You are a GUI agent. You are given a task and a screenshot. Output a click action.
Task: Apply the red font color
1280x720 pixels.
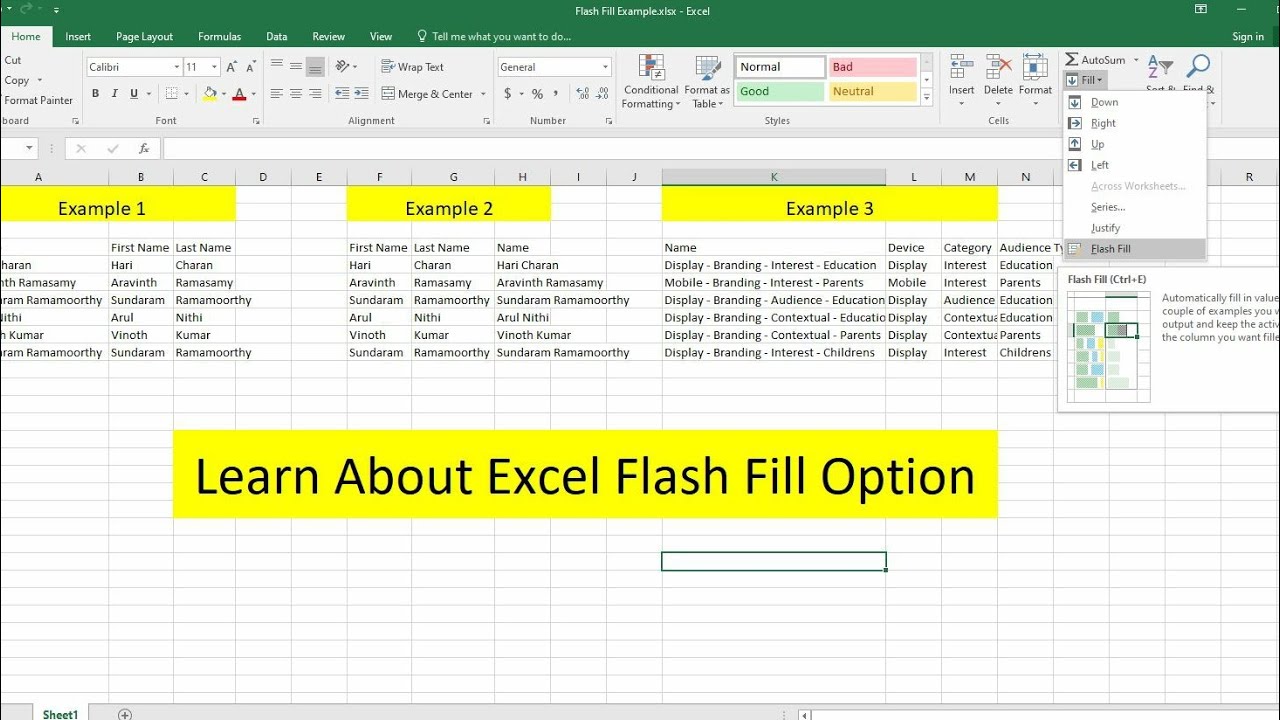pos(239,94)
